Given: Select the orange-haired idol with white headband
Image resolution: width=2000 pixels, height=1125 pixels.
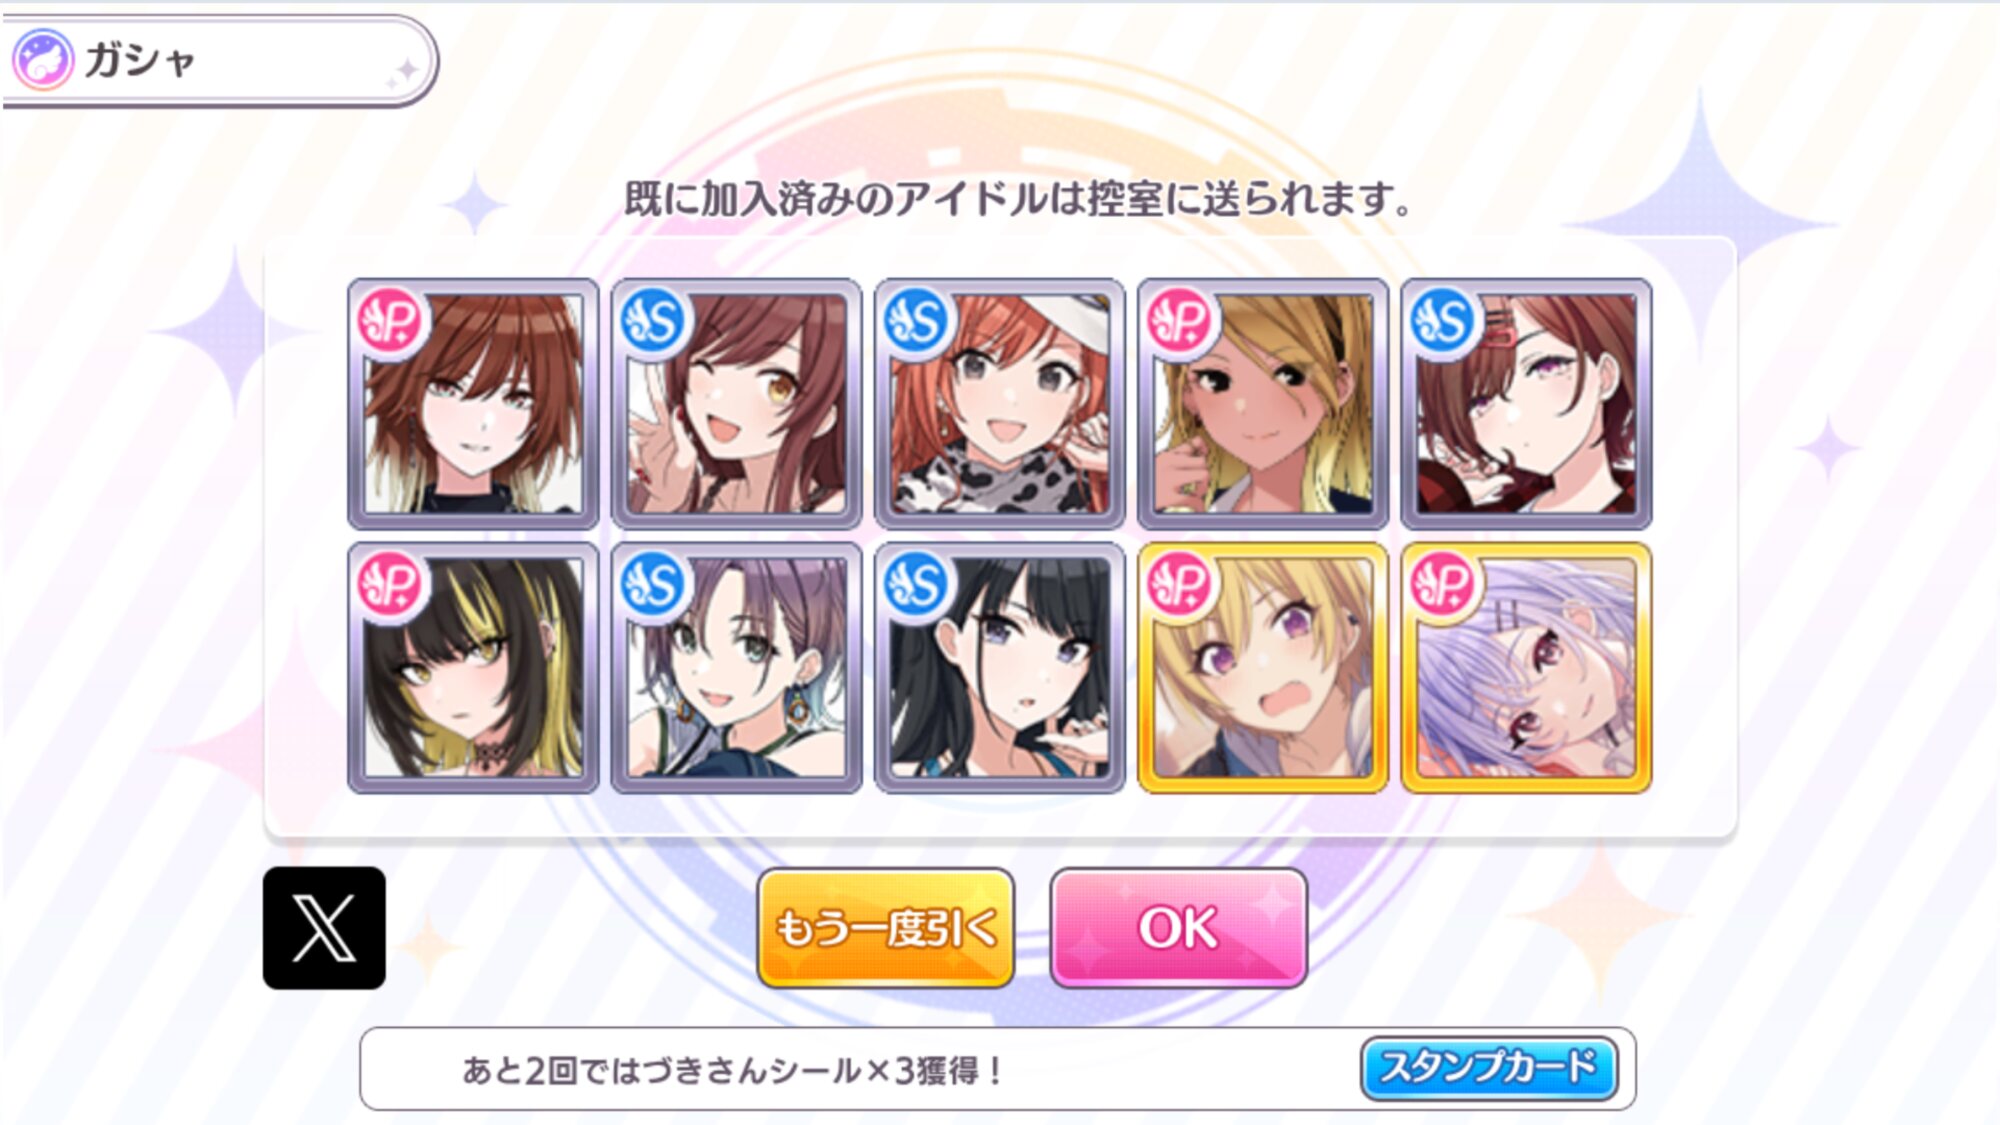Looking at the screenshot, I should [x=999, y=404].
